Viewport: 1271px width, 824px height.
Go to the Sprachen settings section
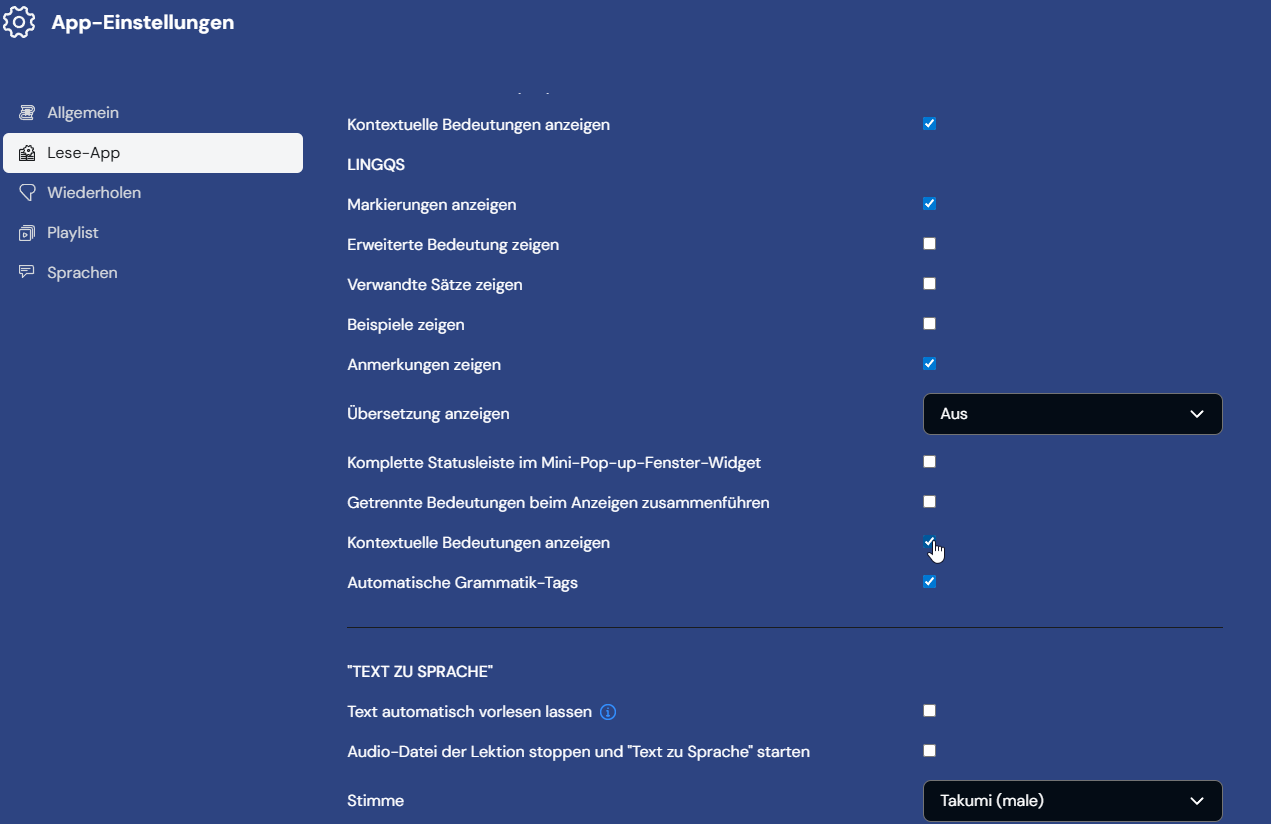tap(81, 273)
